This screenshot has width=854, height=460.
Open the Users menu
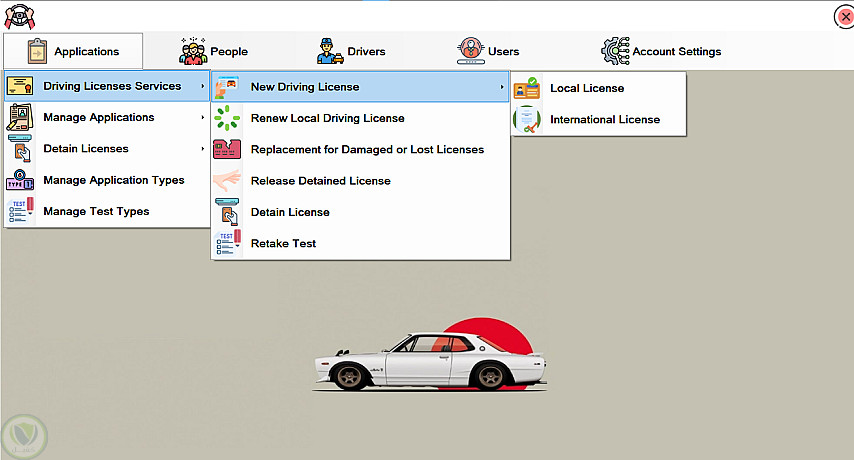pyautogui.click(x=488, y=51)
